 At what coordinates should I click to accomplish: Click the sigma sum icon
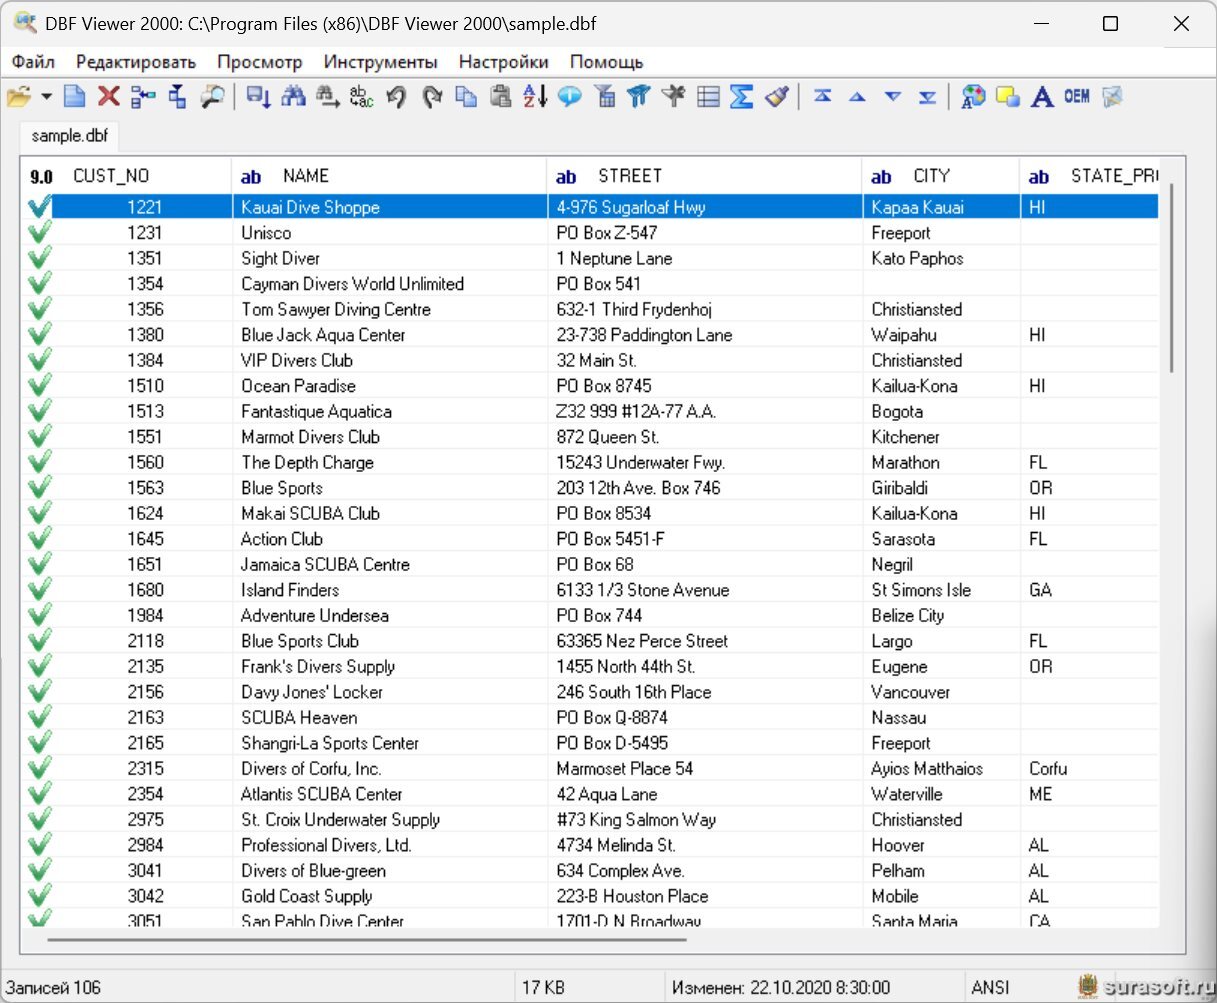pyautogui.click(x=741, y=97)
